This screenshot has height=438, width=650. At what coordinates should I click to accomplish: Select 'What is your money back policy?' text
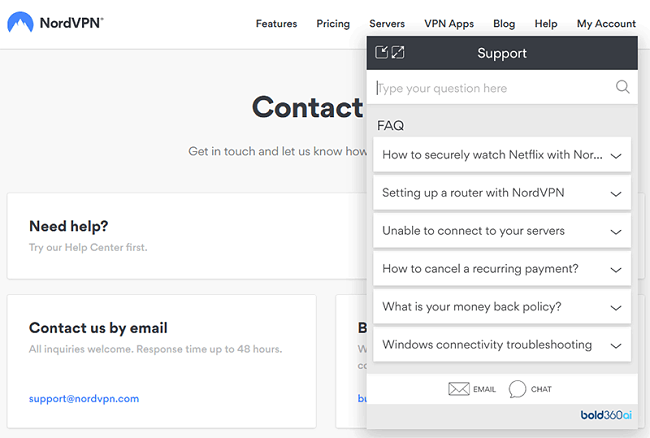coord(472,307)
